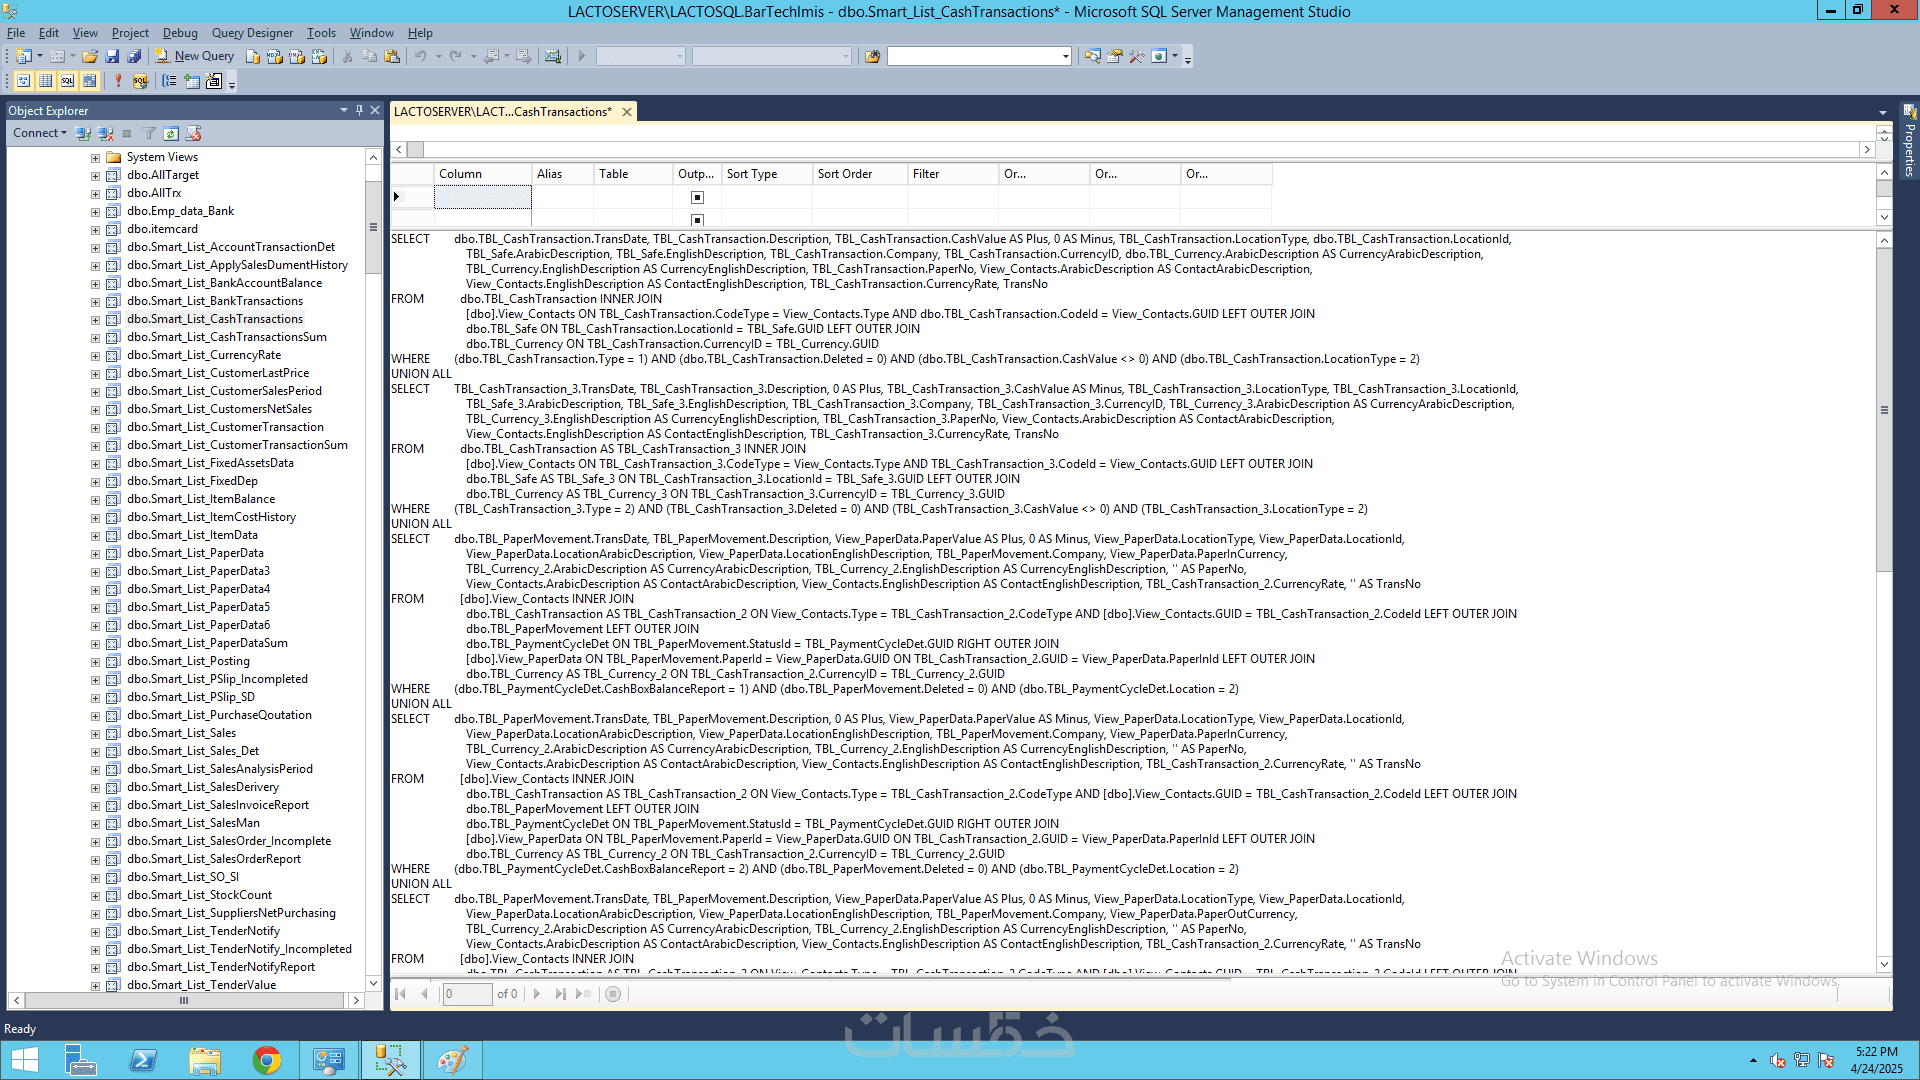Viewport: 1920px width, 1080px height.
Task: Click the Object Explorer horizontal scrollbar thumb
Action: [184, 1000]
